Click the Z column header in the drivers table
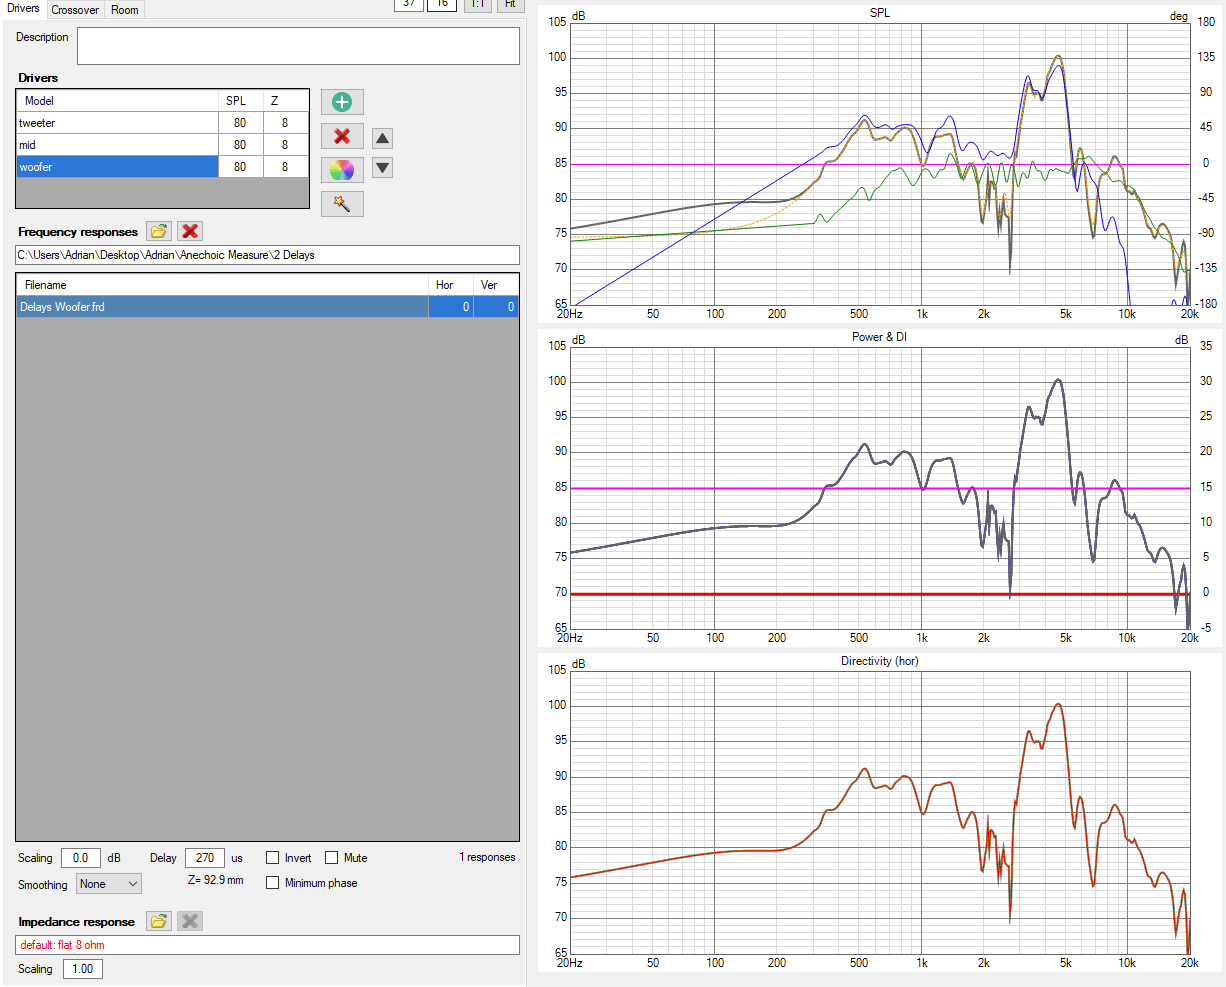The width and height of the screenshot is (1226, 987). point(287,101)
